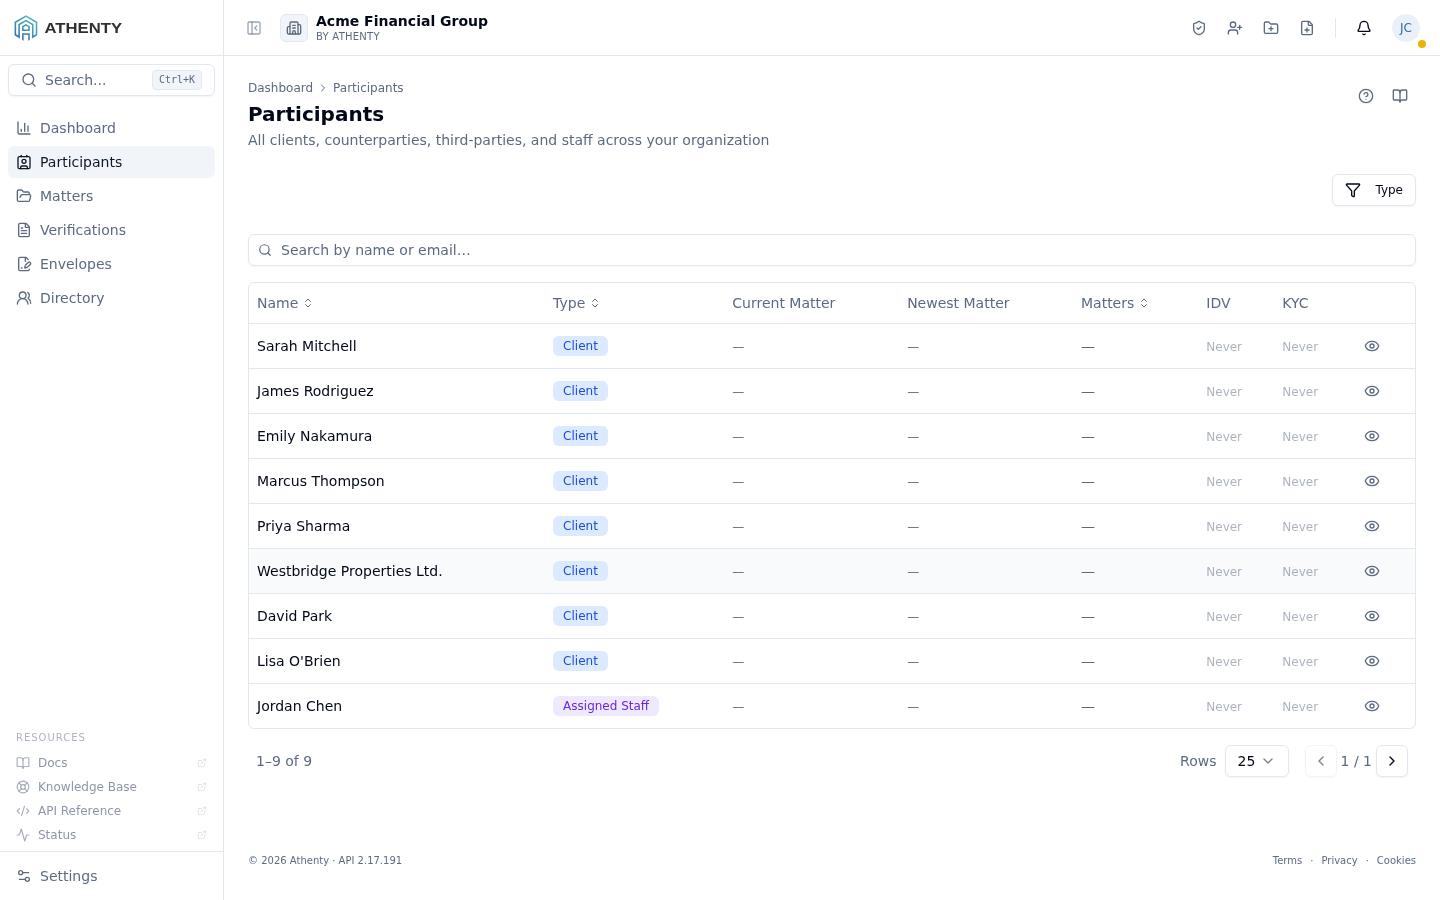
Task: Open the Privacy footer link
Action: click(x=1339, y=860)
